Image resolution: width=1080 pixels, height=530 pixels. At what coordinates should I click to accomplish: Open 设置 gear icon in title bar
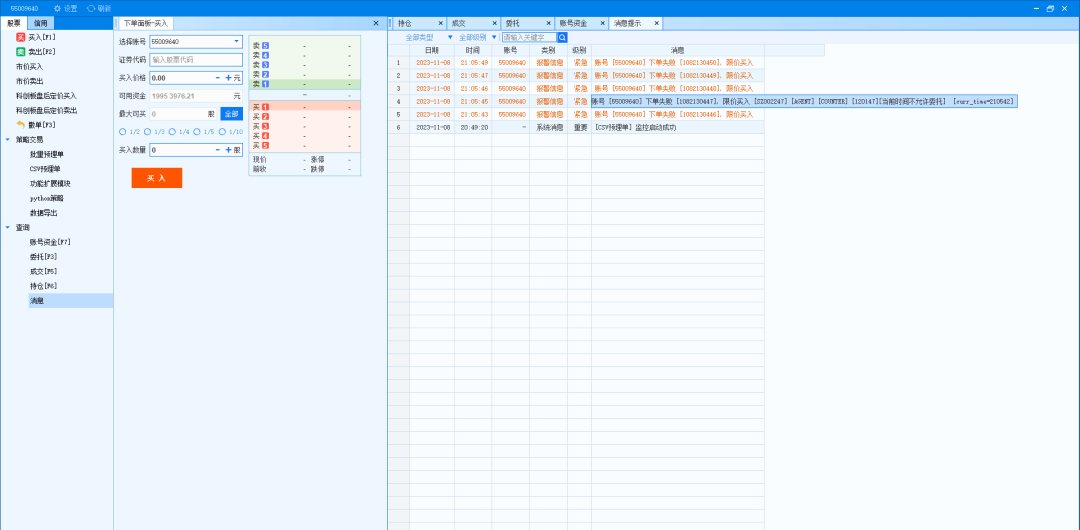57,8
